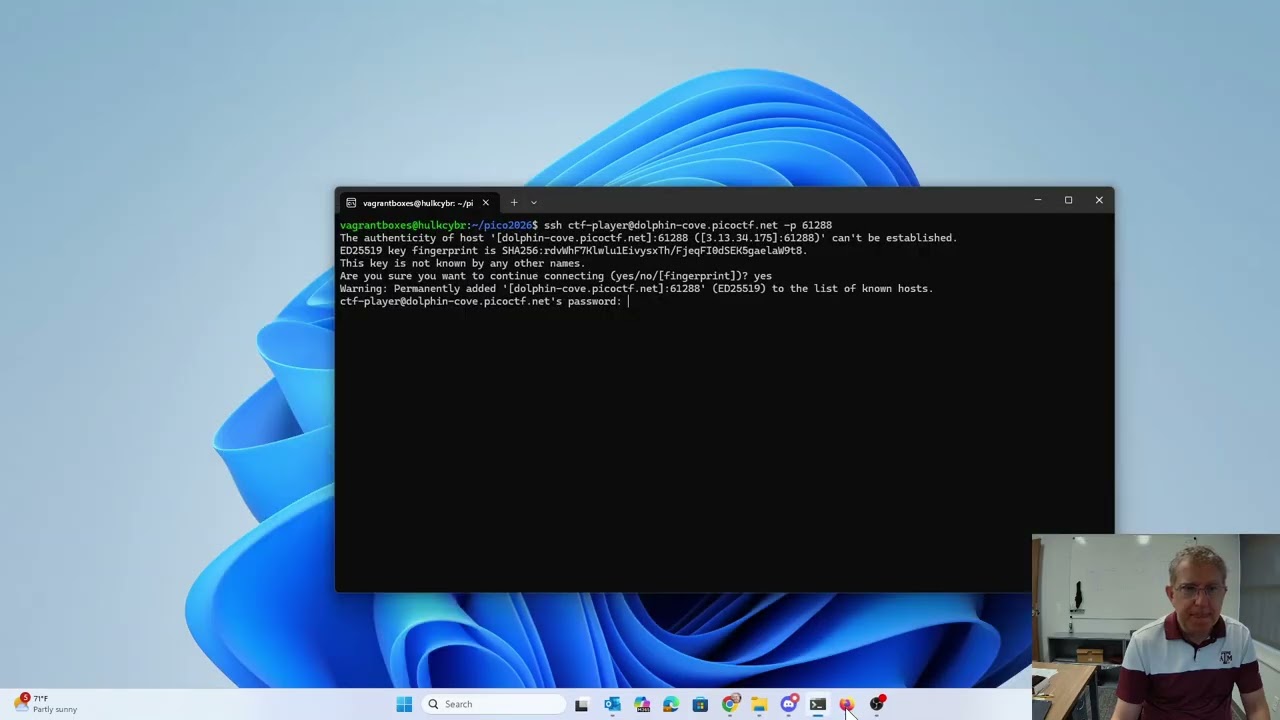
Task: Click 'This key is not known' line
Action: 462,263
